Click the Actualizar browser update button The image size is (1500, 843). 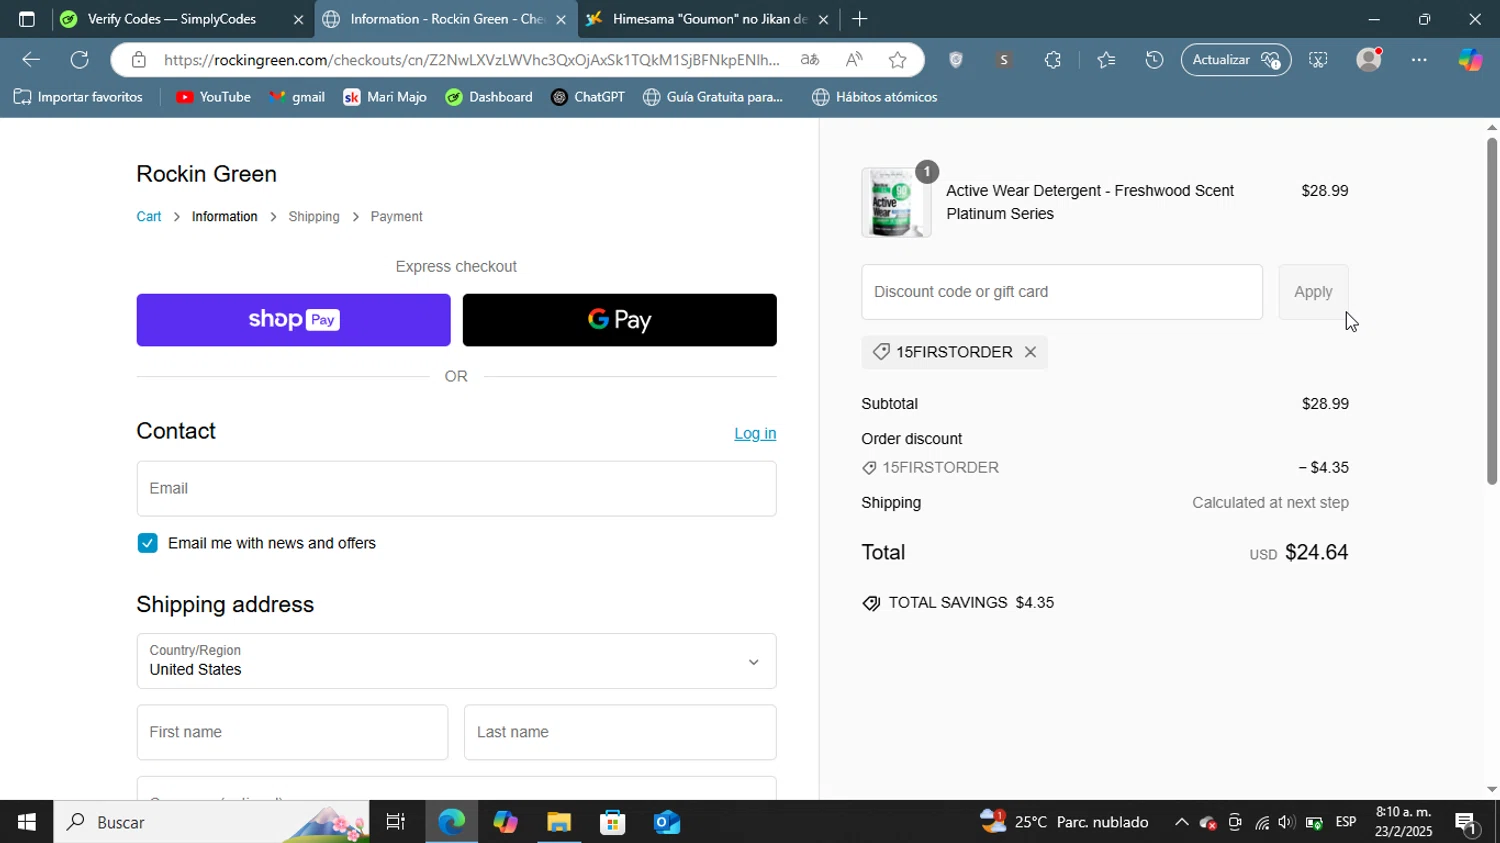(1236, 60)
